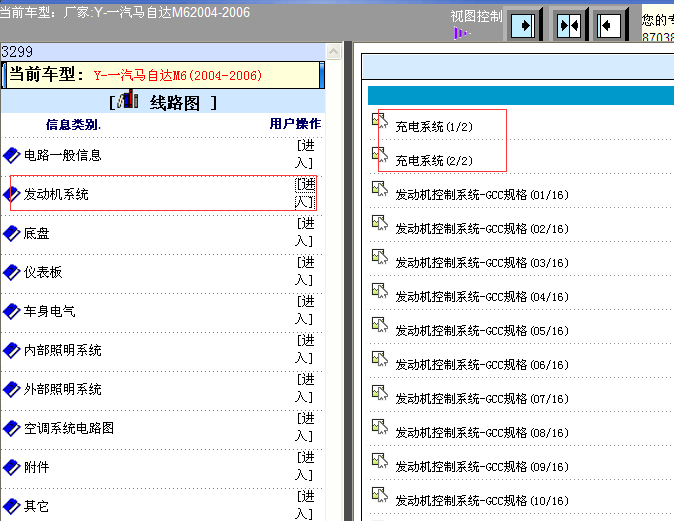The height and width of the screenshot is (521, 674).
Task: Click [进入] for 附件
Action: click(x=305, y=466)
